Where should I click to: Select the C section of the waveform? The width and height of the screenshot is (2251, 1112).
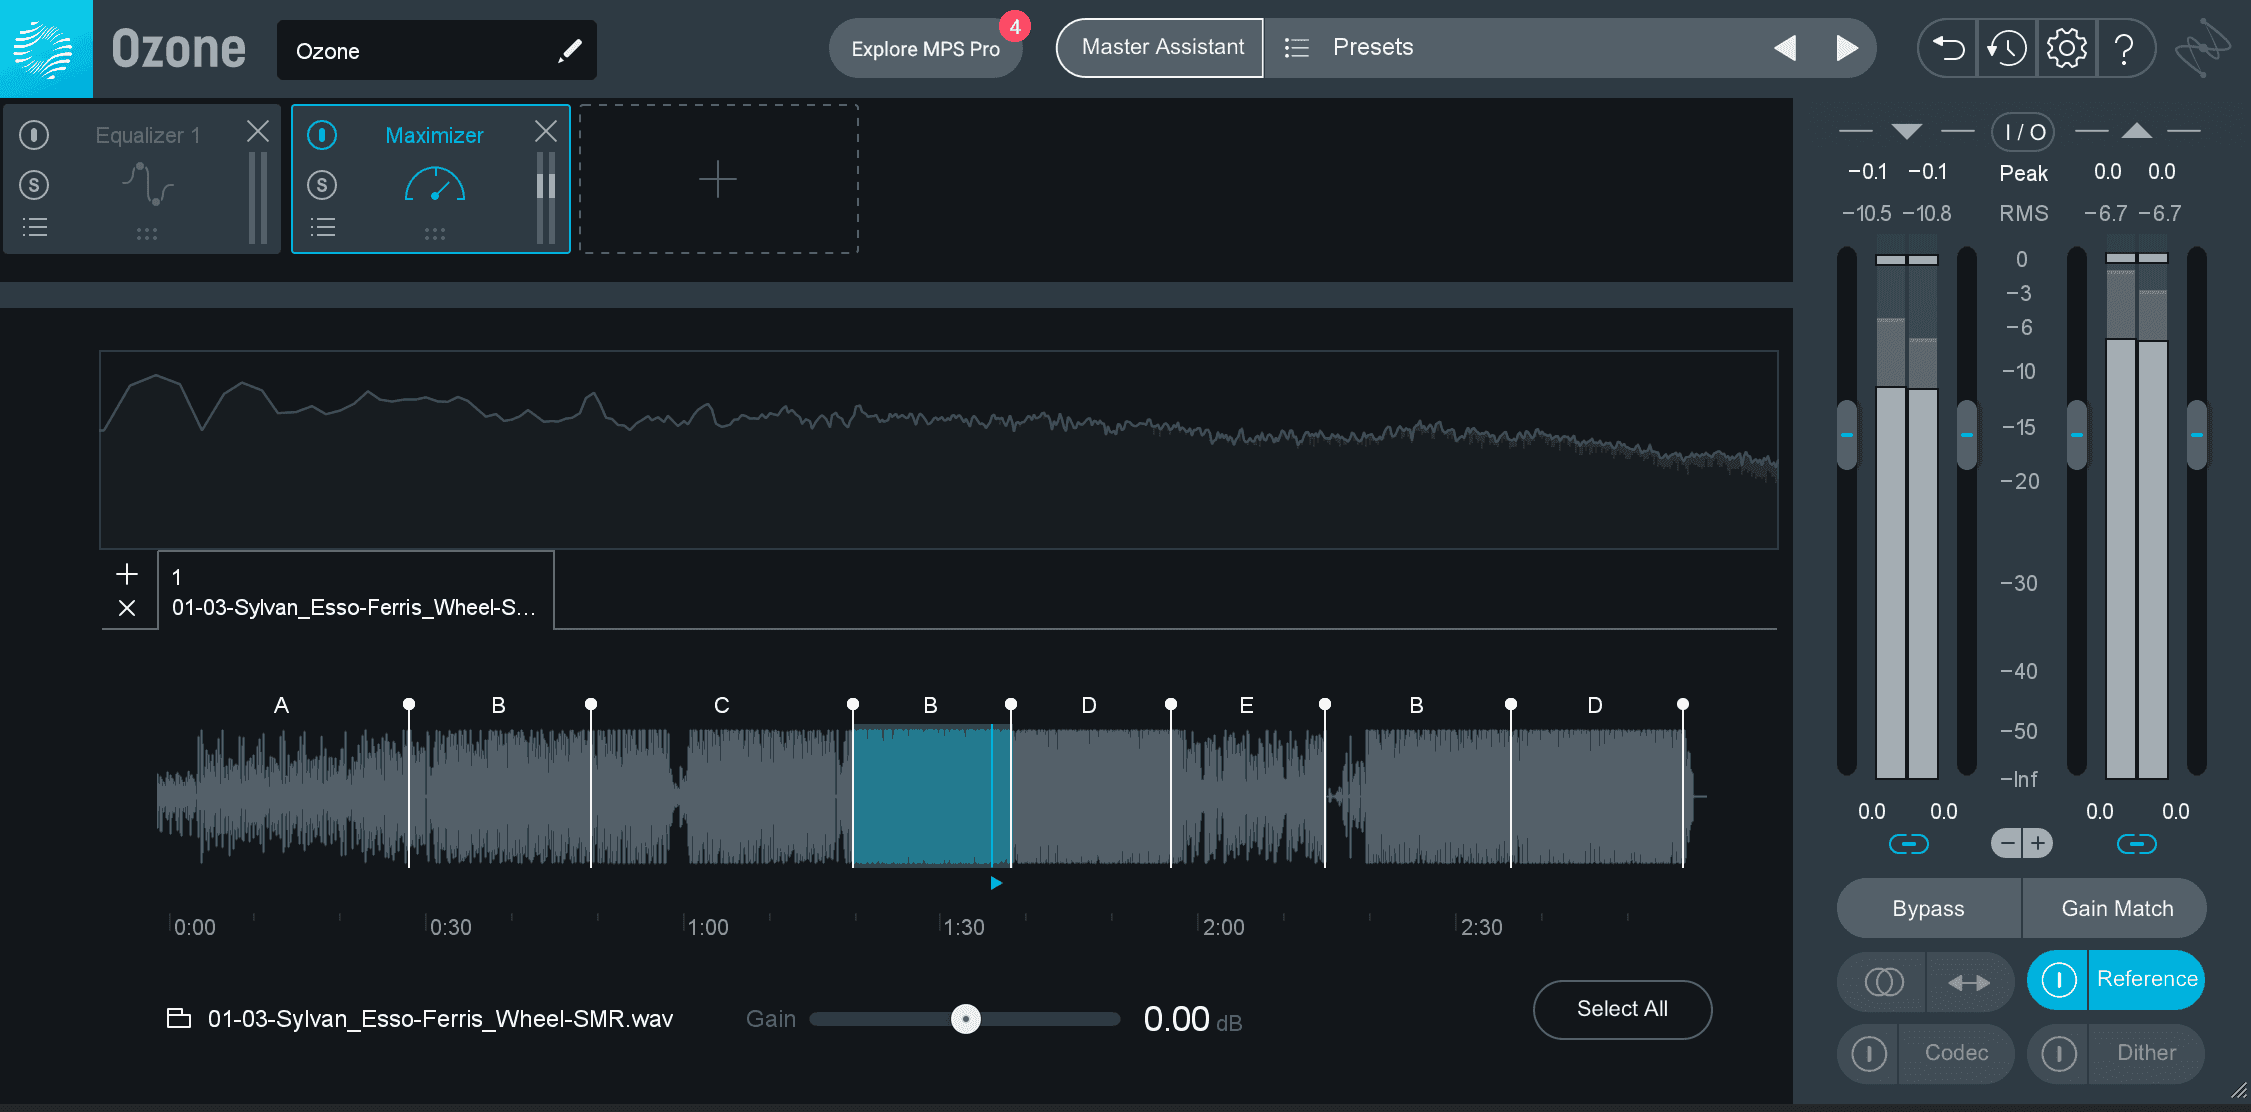coord(721,795)
